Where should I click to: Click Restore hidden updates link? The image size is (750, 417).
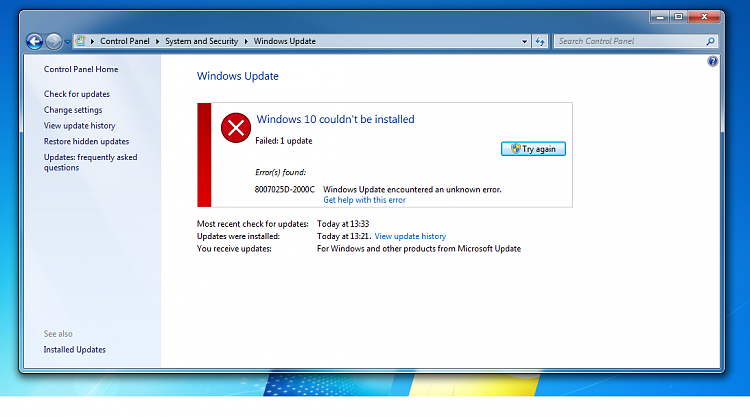click(86, 142)
